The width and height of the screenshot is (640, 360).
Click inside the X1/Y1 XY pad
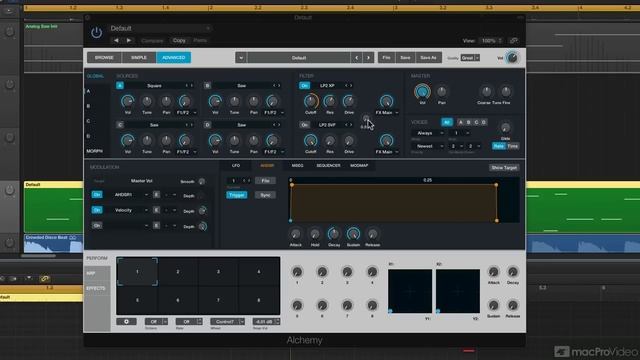click(410, 291)
